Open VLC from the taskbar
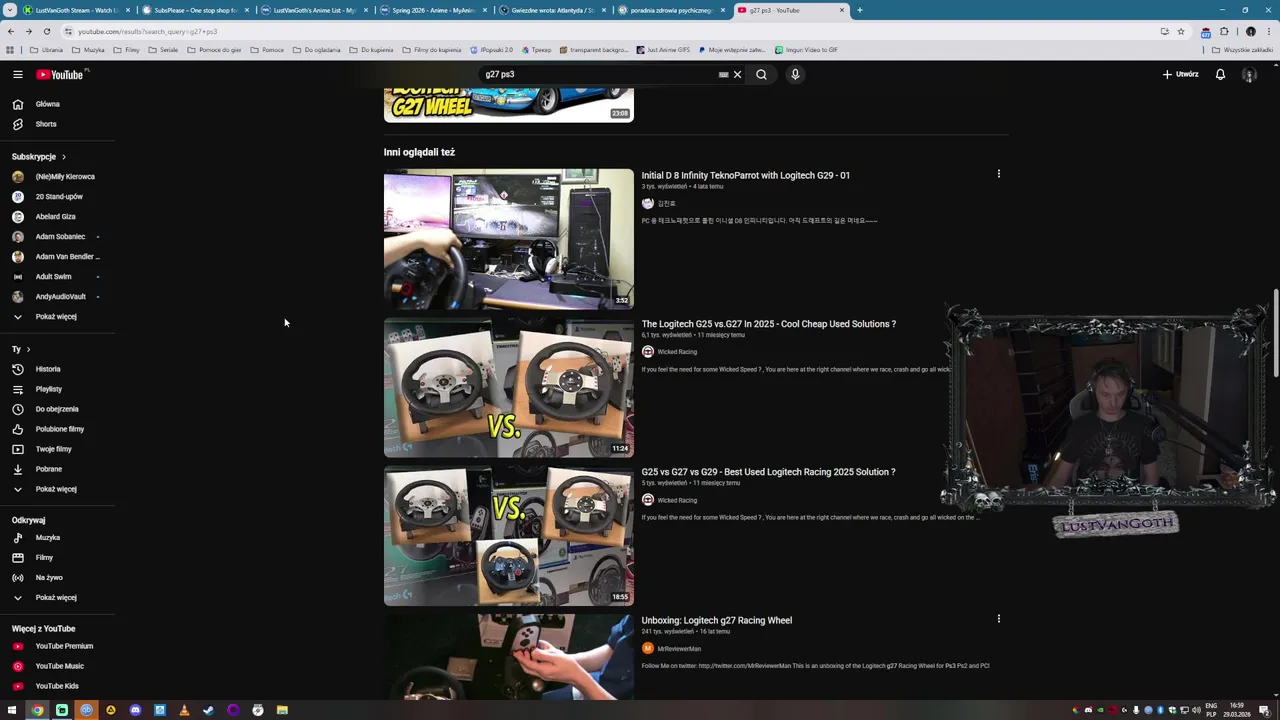 (x=184, y=710)
